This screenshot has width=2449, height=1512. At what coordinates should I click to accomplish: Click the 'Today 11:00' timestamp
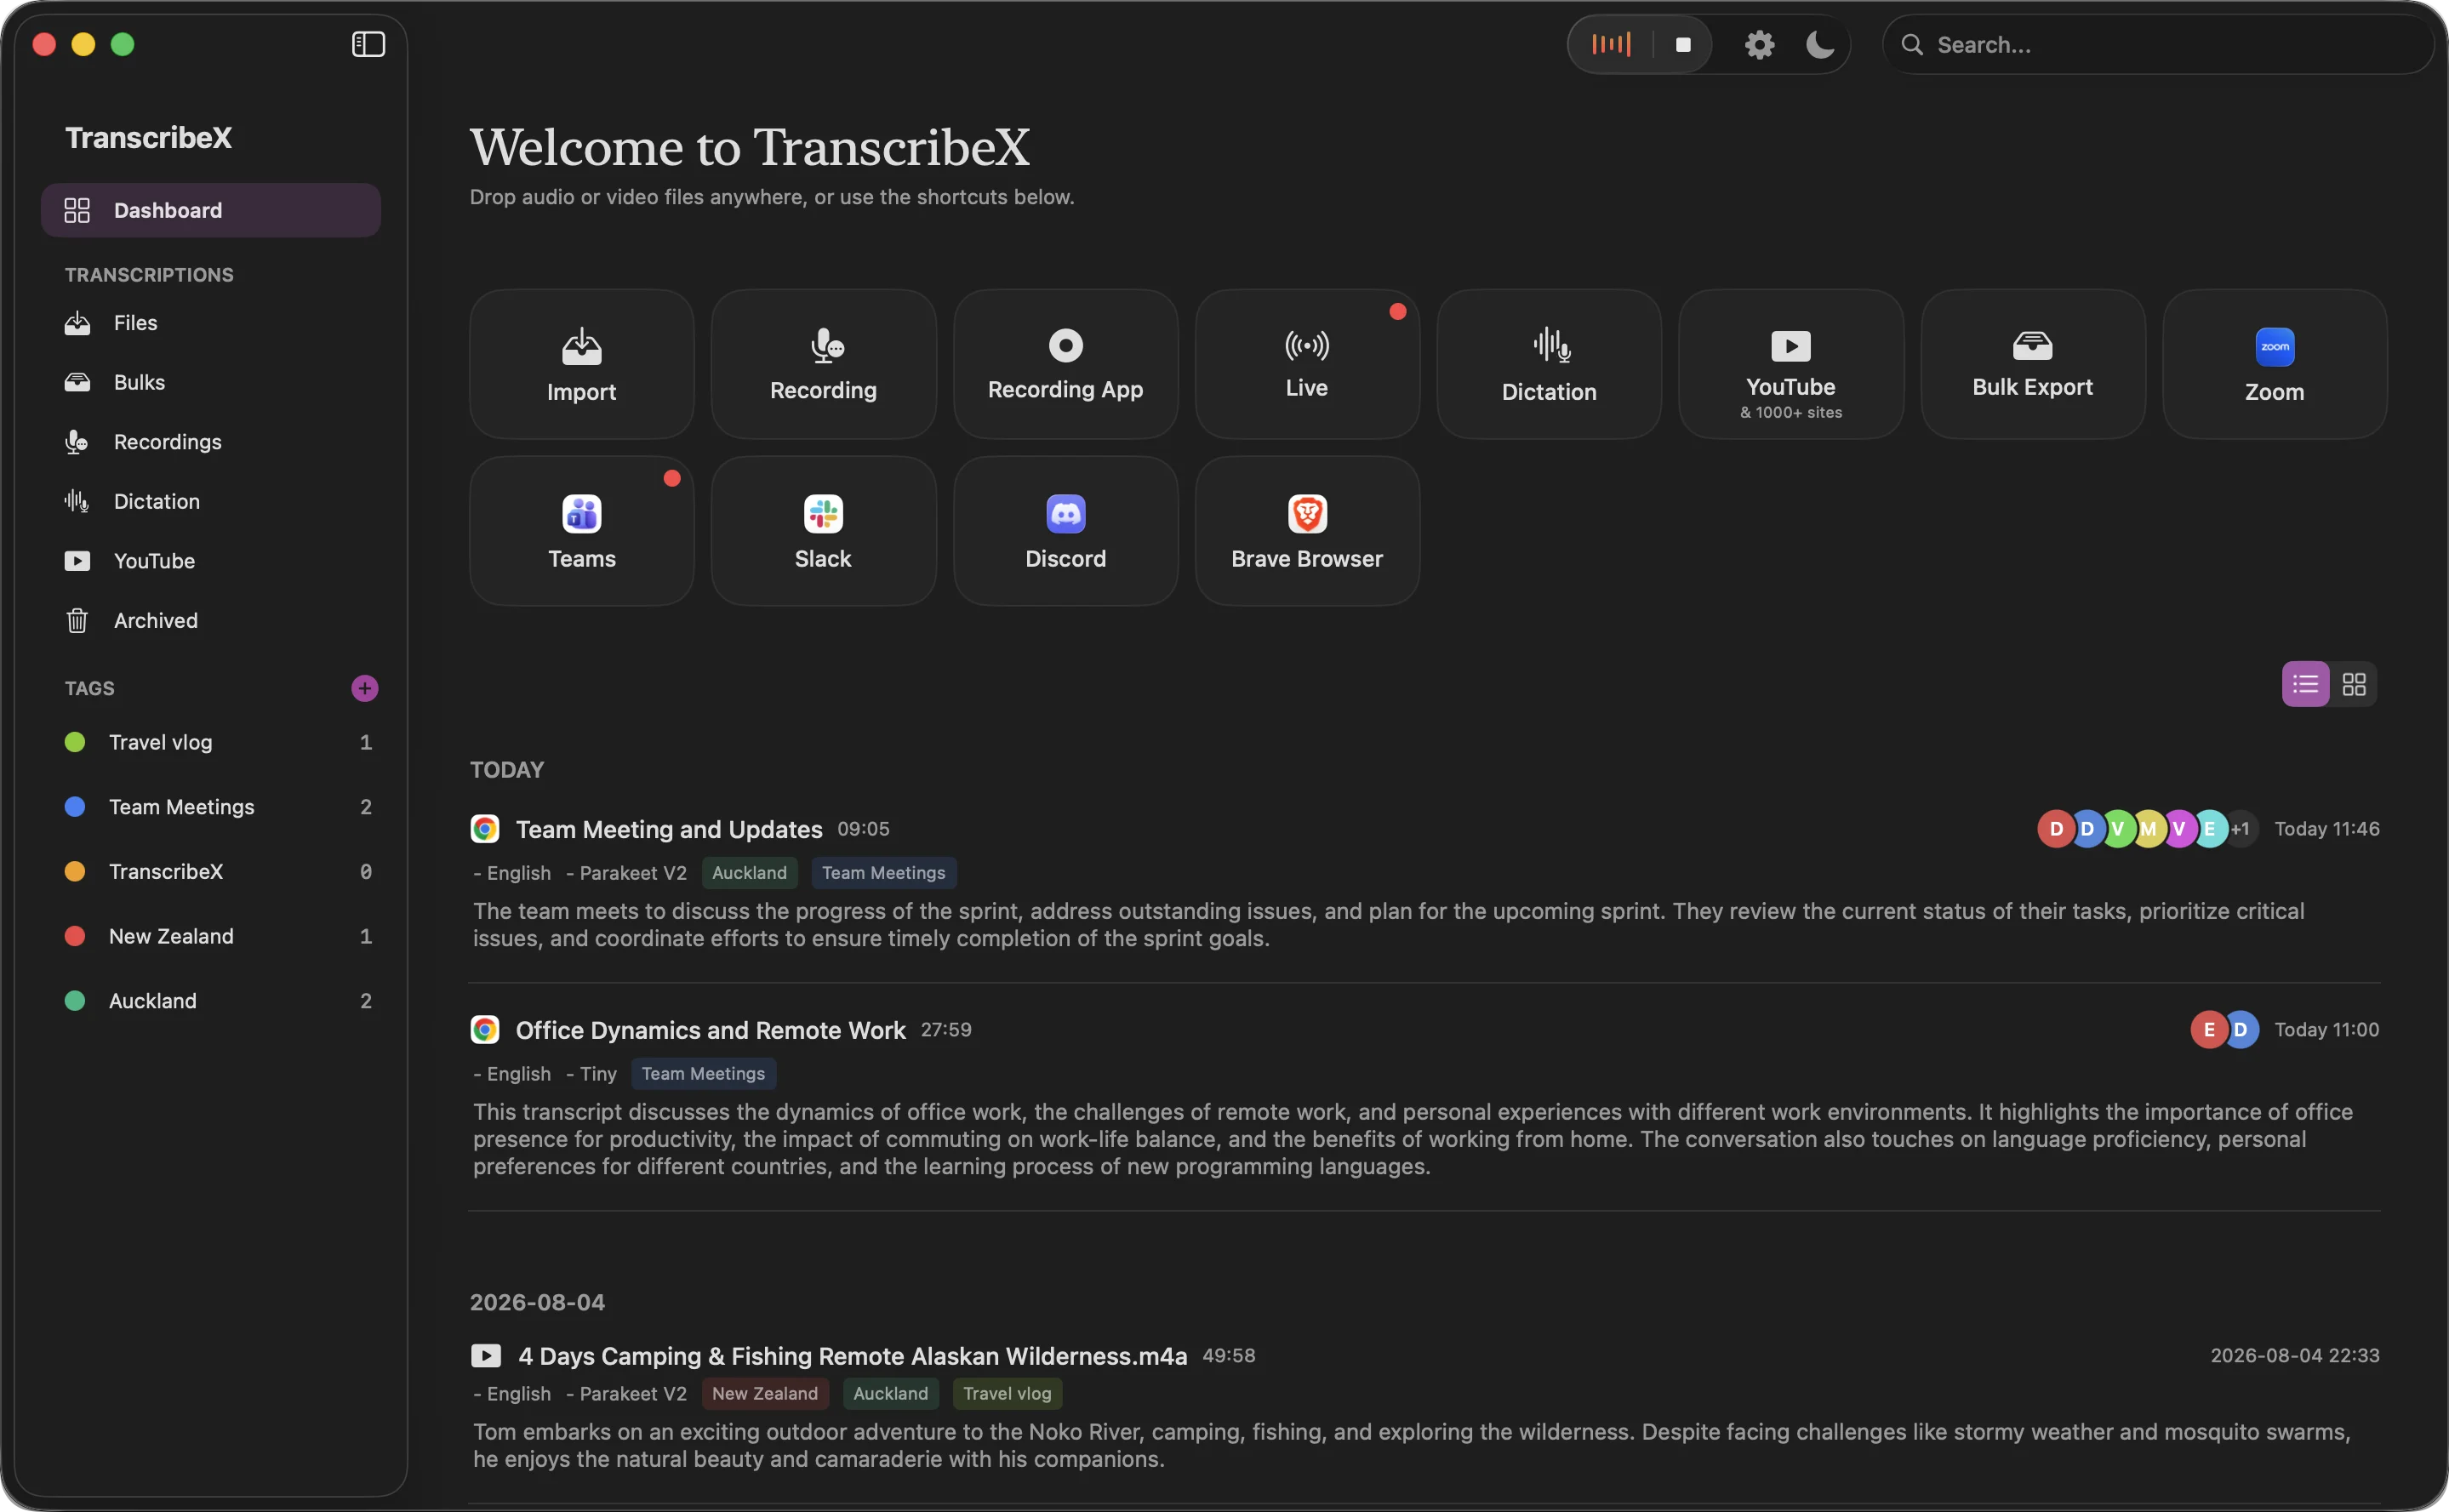tap(2327, 1030)
